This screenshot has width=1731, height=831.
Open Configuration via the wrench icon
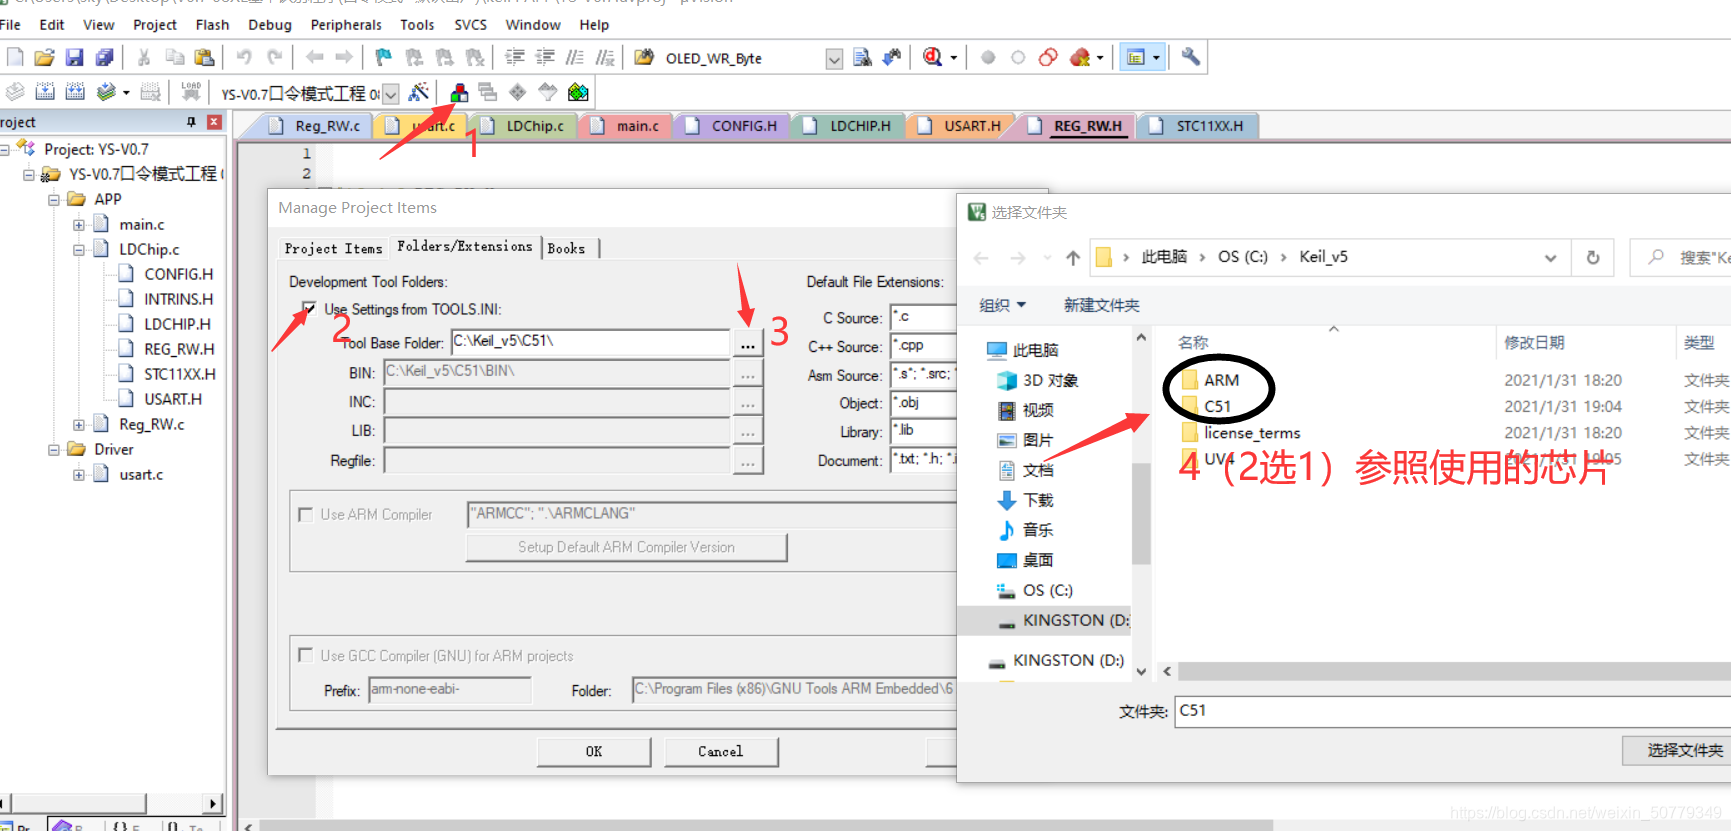(1190, 57)
